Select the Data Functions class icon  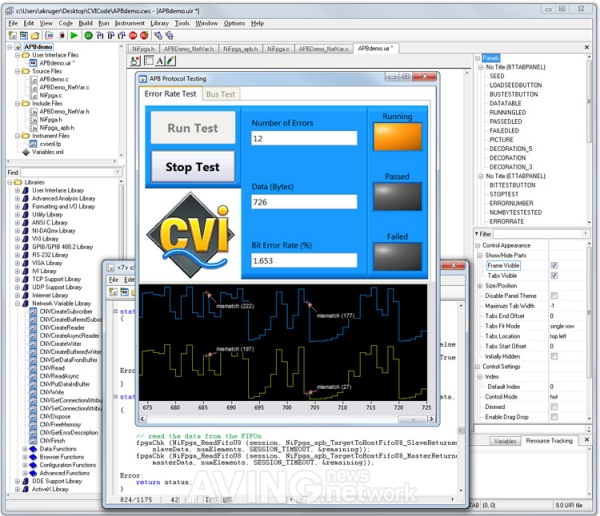coord(34,449)
